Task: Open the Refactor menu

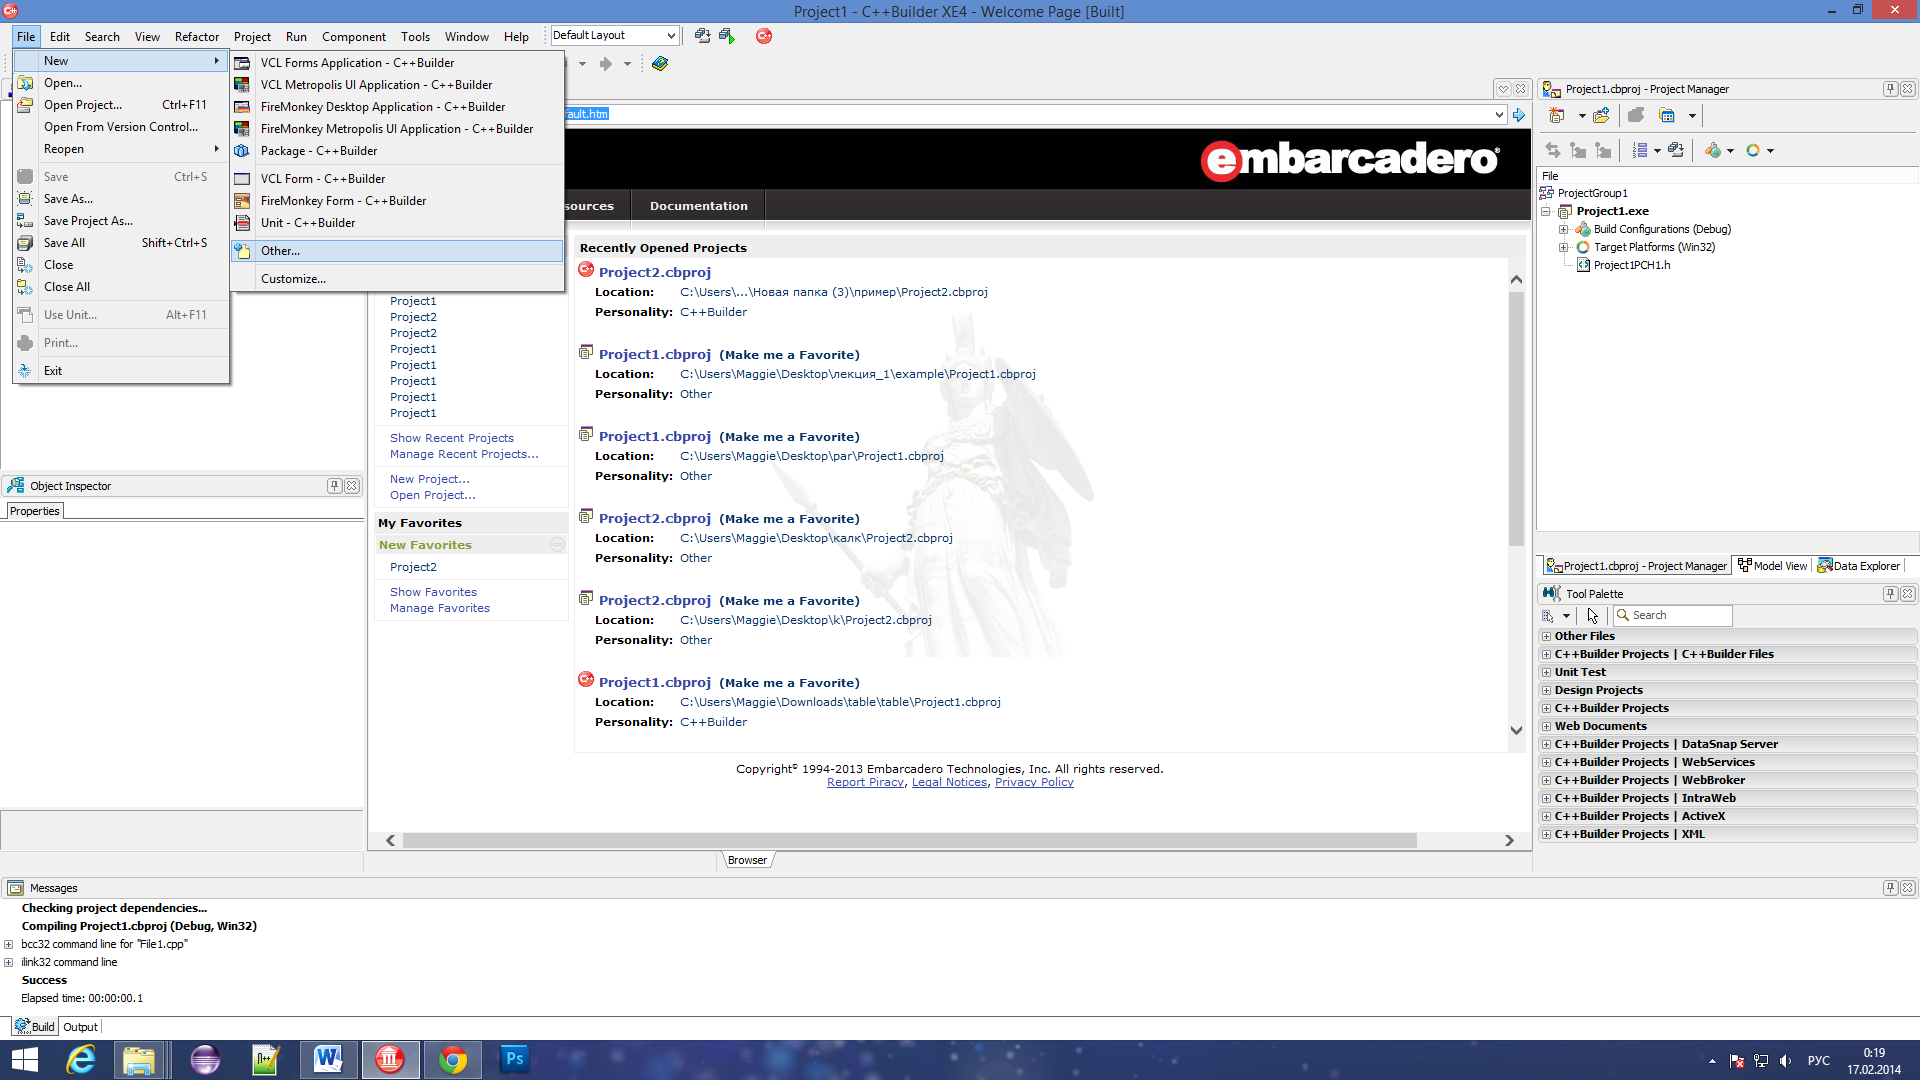Action: [197, 37]
